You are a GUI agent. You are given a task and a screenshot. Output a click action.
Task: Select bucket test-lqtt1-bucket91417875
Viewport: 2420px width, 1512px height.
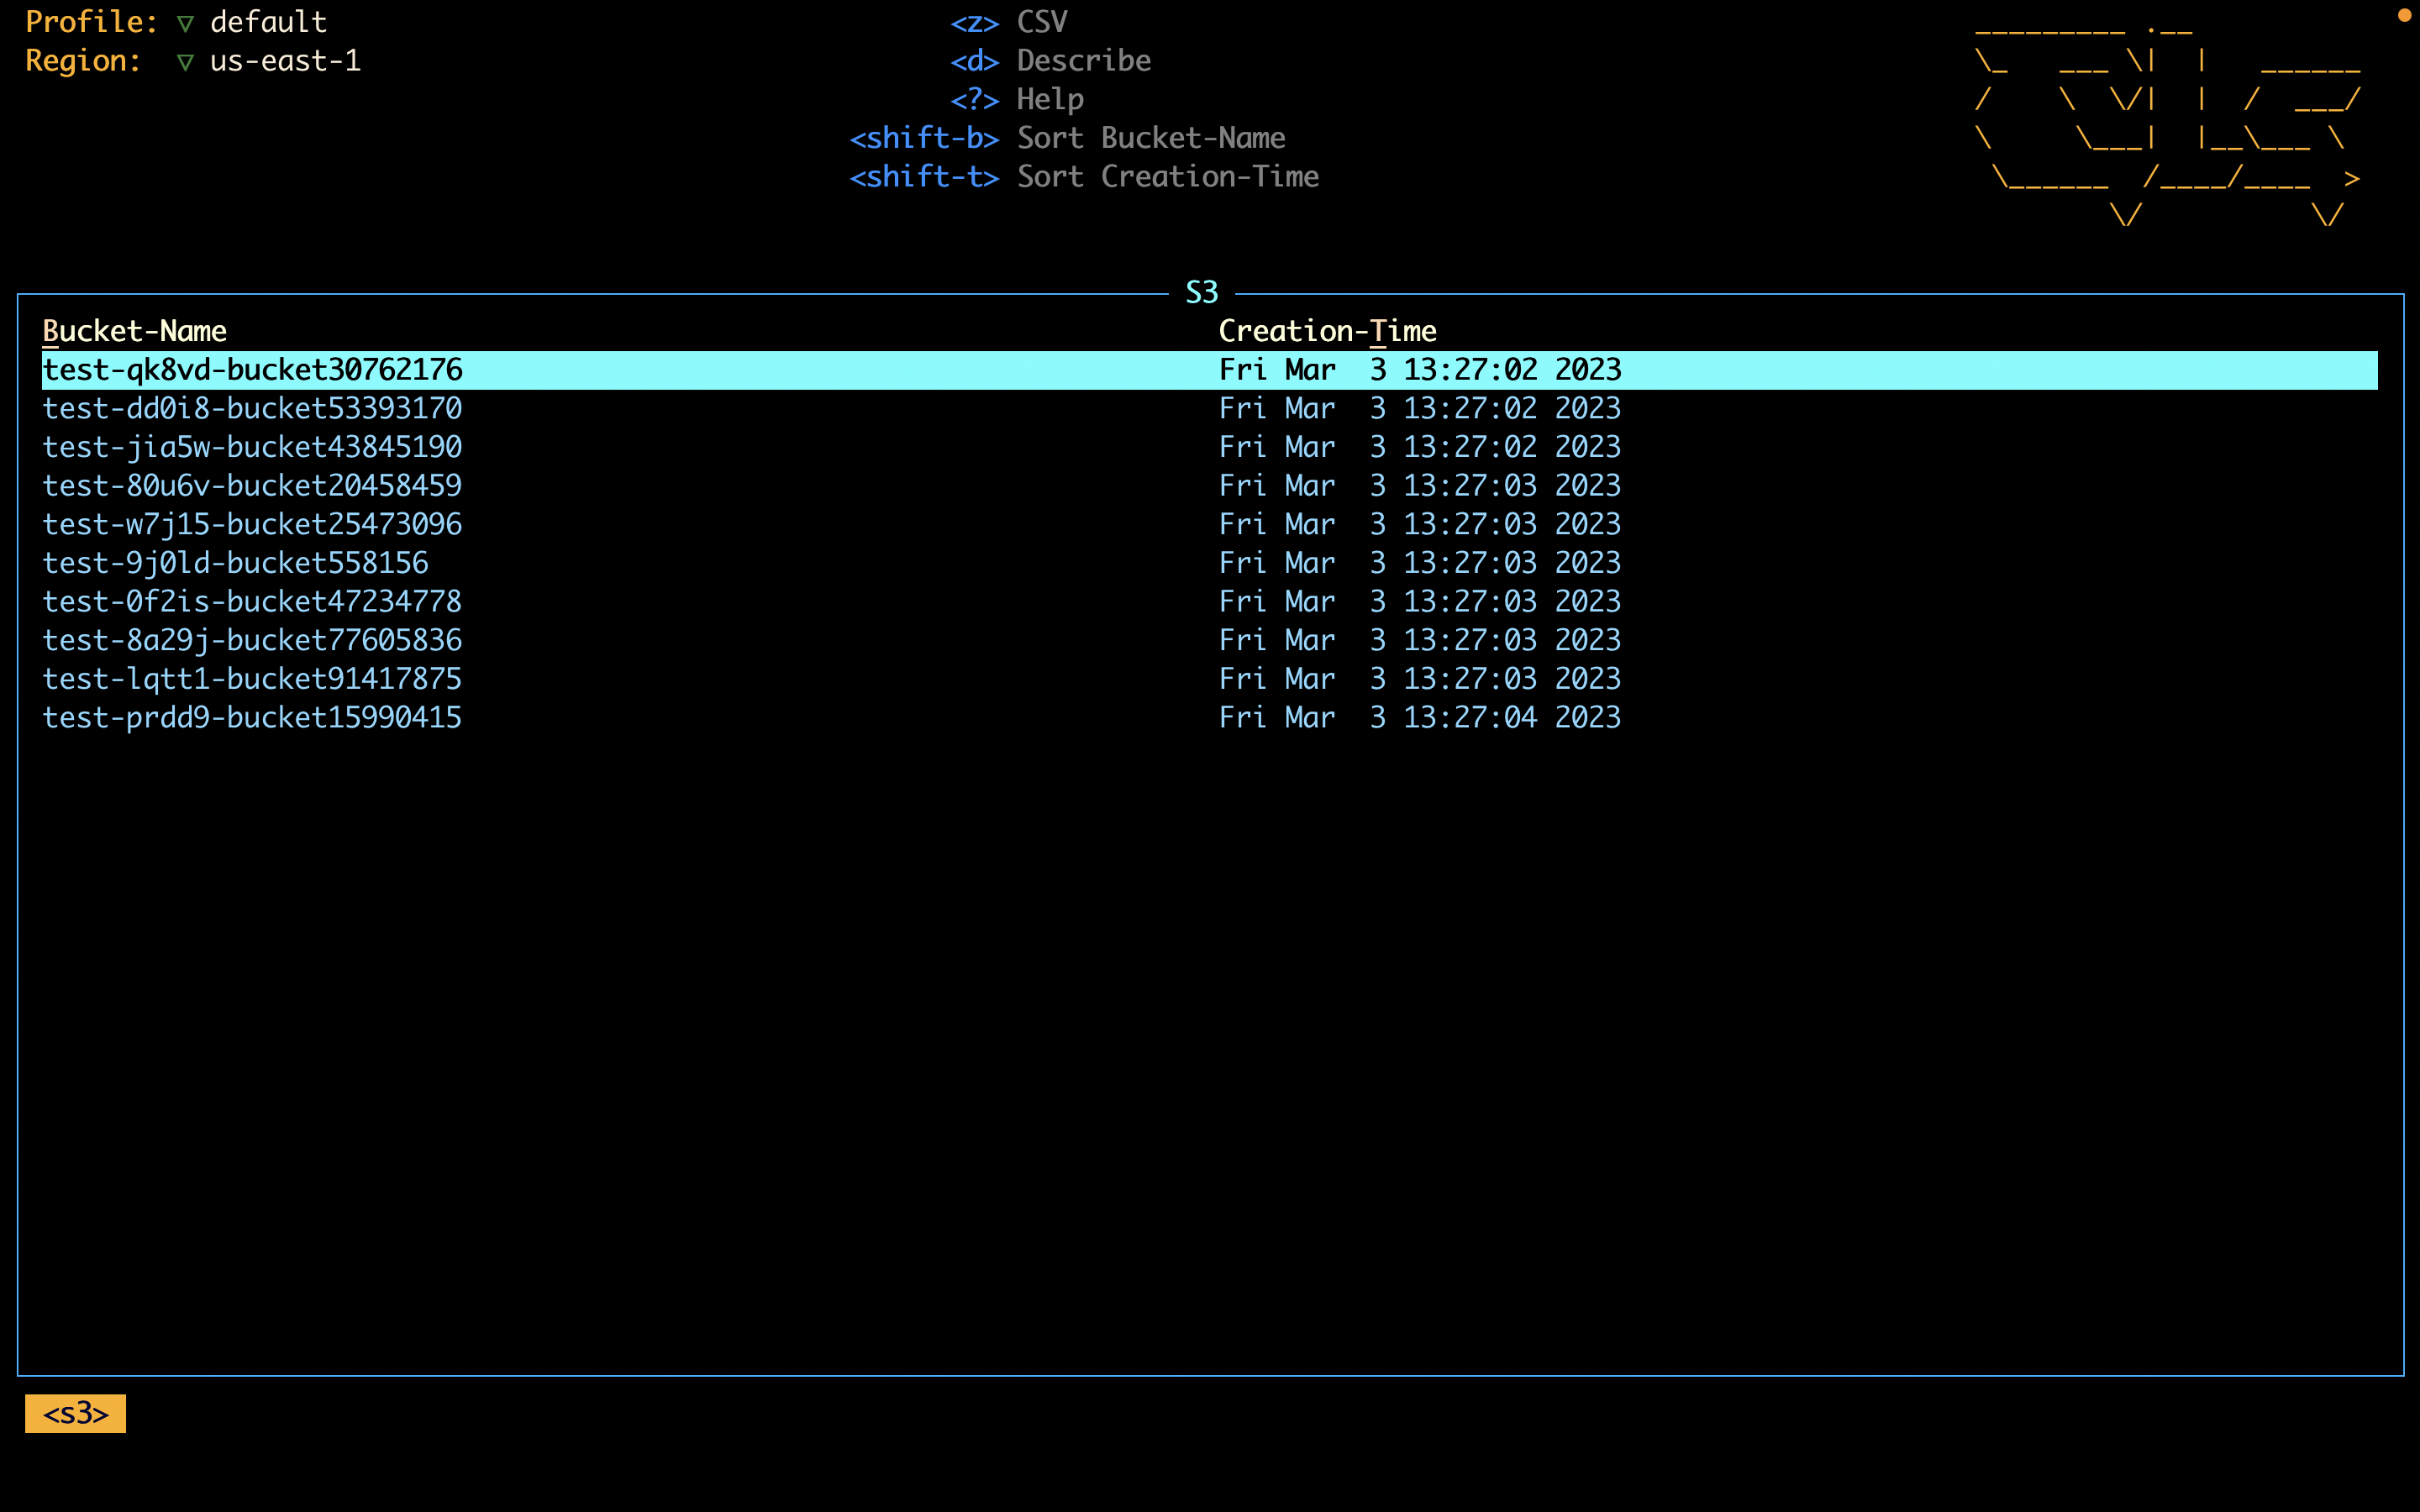252,679
